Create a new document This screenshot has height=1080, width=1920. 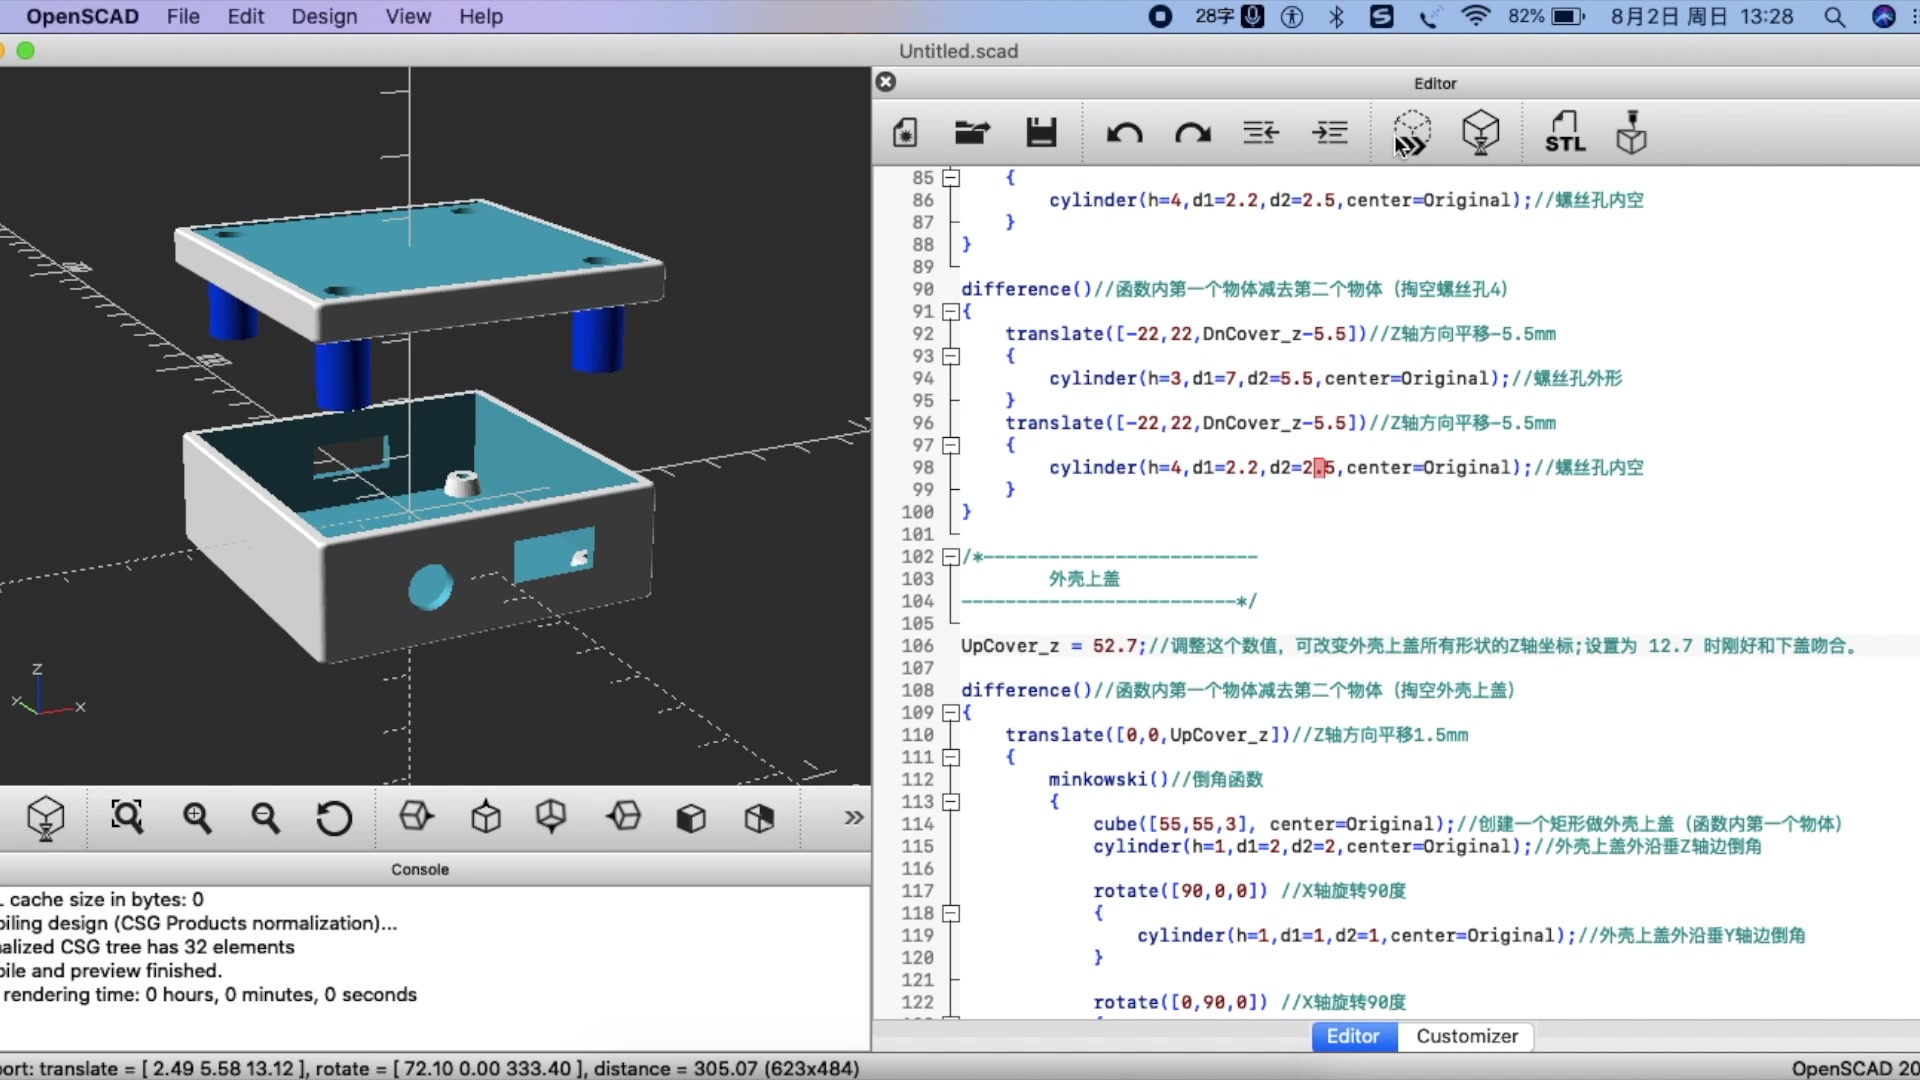coord(903,132)
